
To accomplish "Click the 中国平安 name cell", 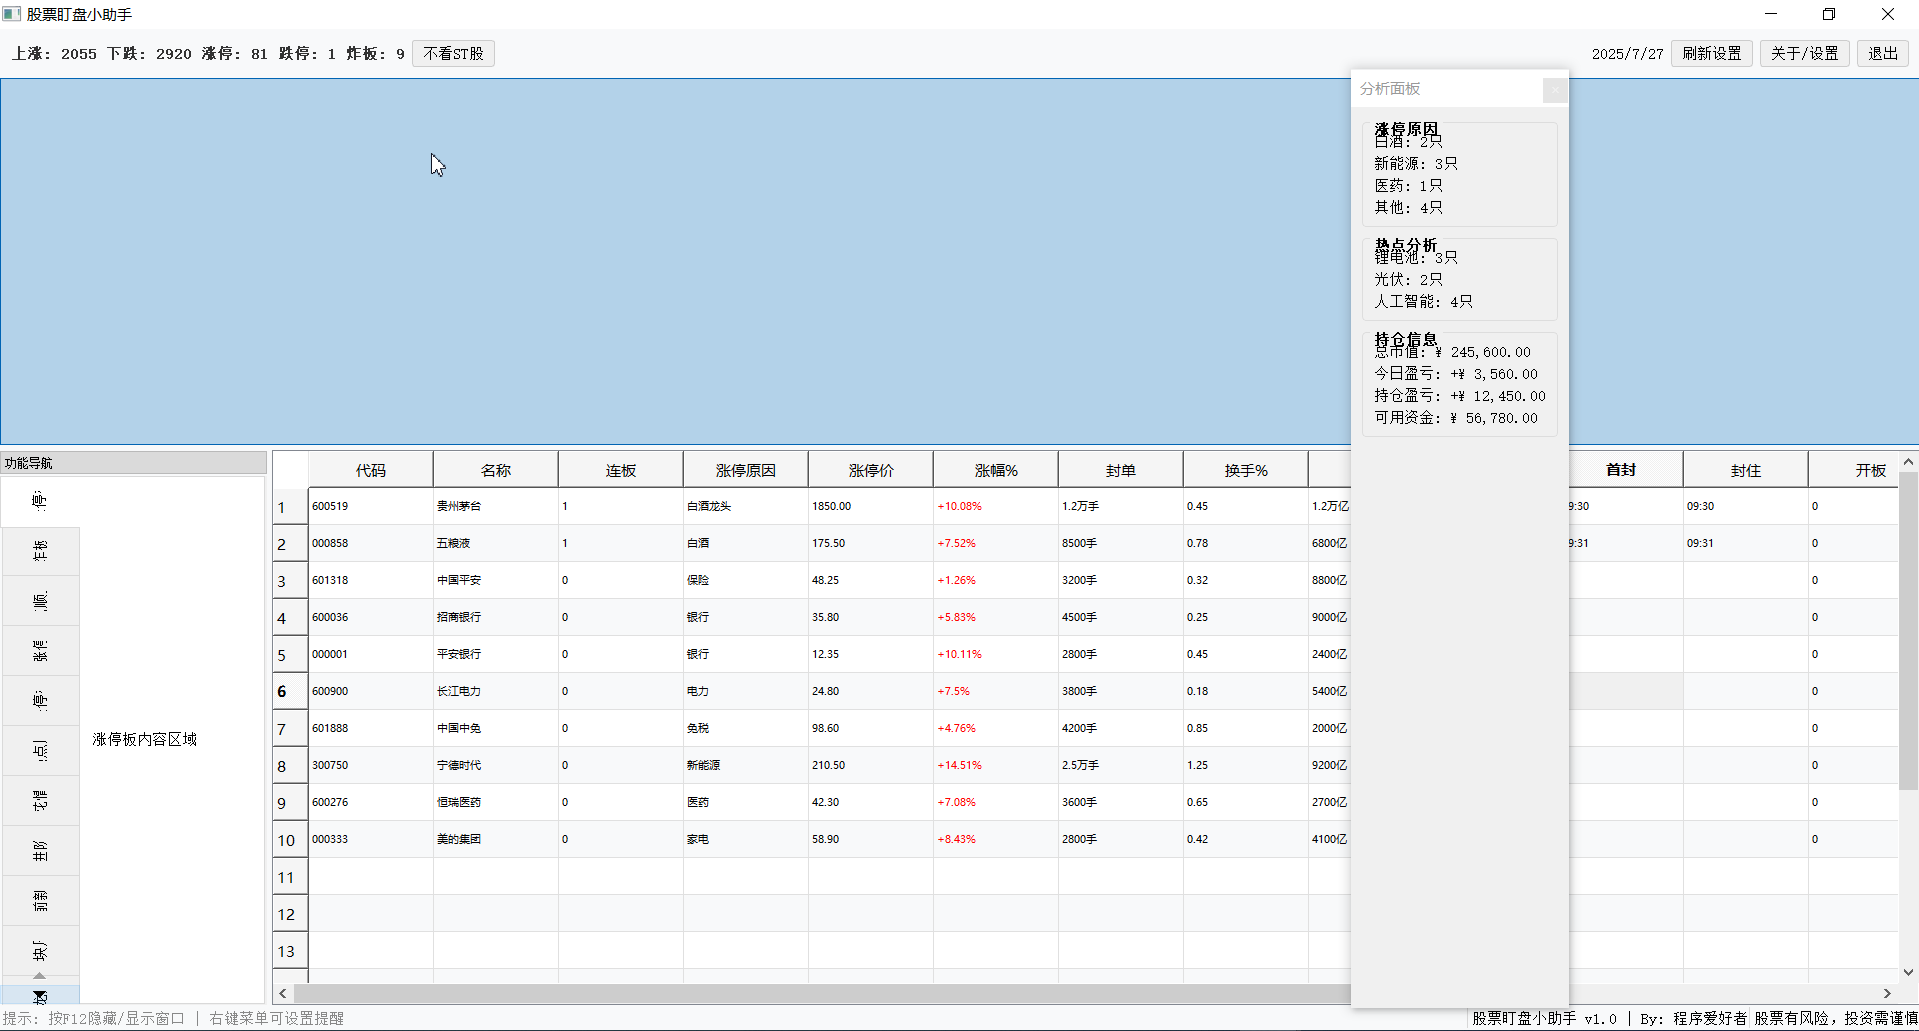I will click(495, 580).
